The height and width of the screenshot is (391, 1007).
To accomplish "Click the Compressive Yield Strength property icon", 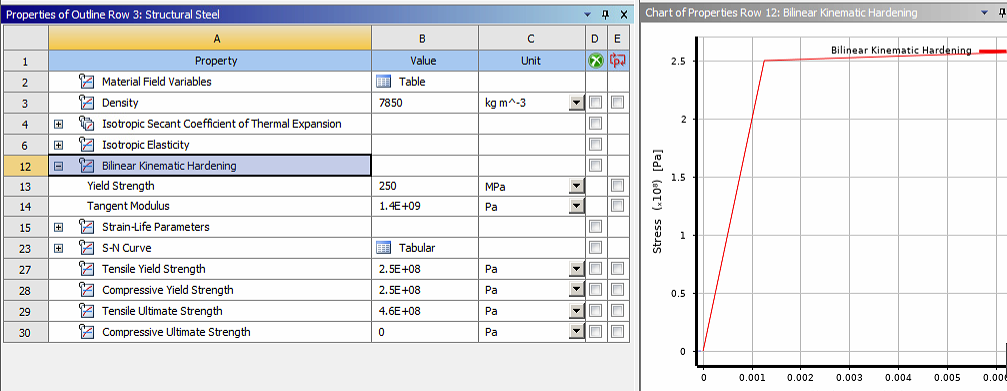I will tap(86, 290).
